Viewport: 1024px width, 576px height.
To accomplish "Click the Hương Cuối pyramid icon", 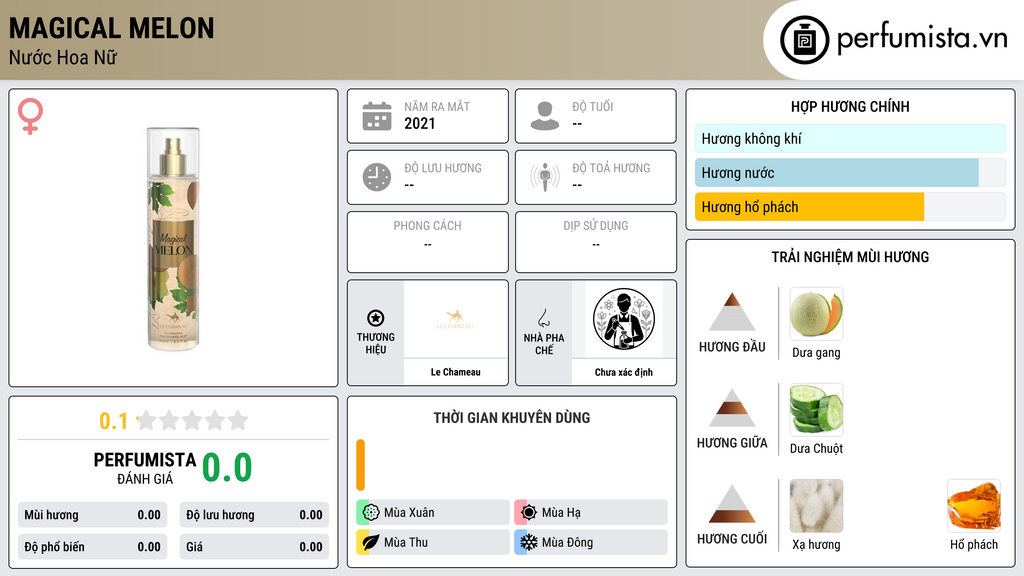I will pyautogui.click(x=732, y=504).
